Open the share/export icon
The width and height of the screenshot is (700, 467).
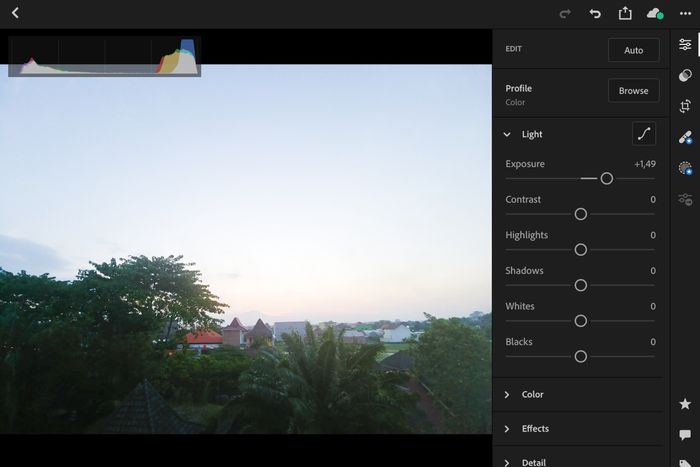tap(625, 13)
